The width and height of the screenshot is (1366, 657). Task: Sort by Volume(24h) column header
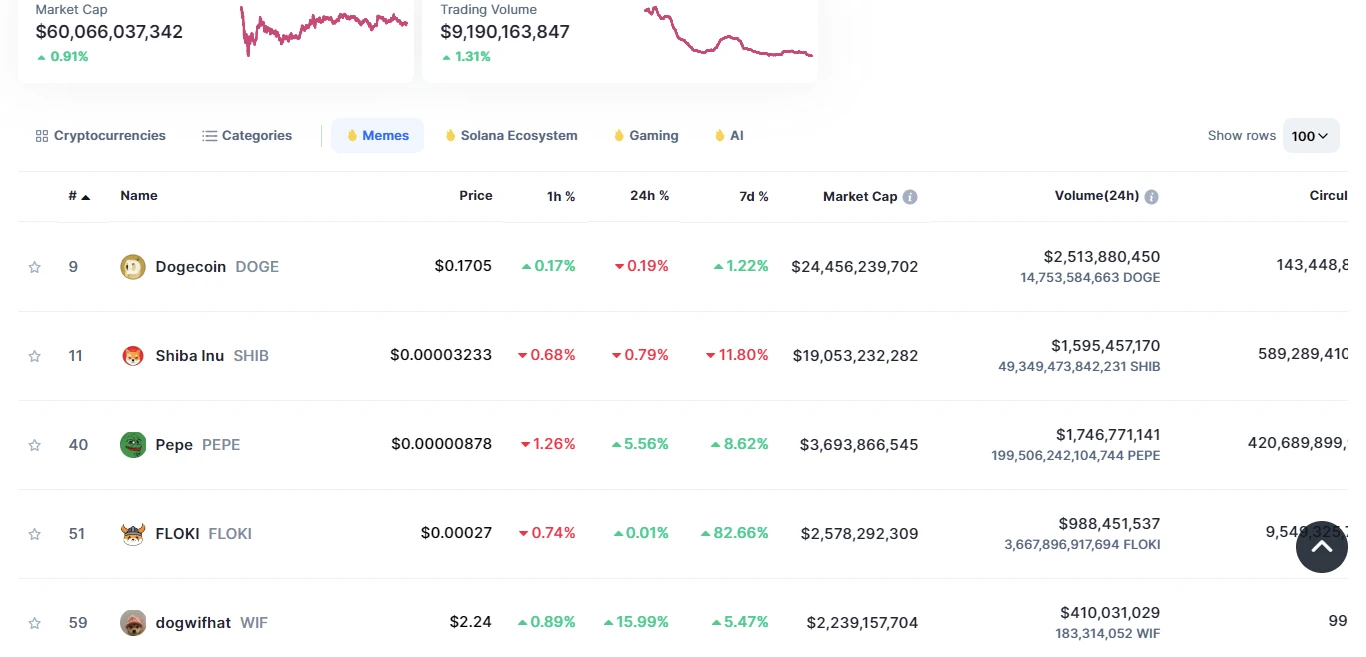tap(1097, 196)
